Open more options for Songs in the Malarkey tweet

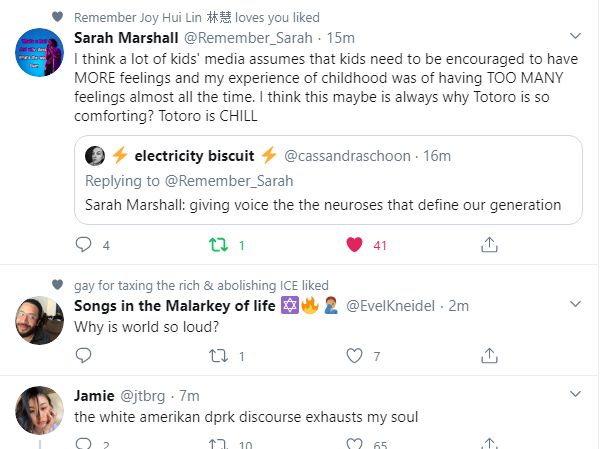(x=572, y=305)
